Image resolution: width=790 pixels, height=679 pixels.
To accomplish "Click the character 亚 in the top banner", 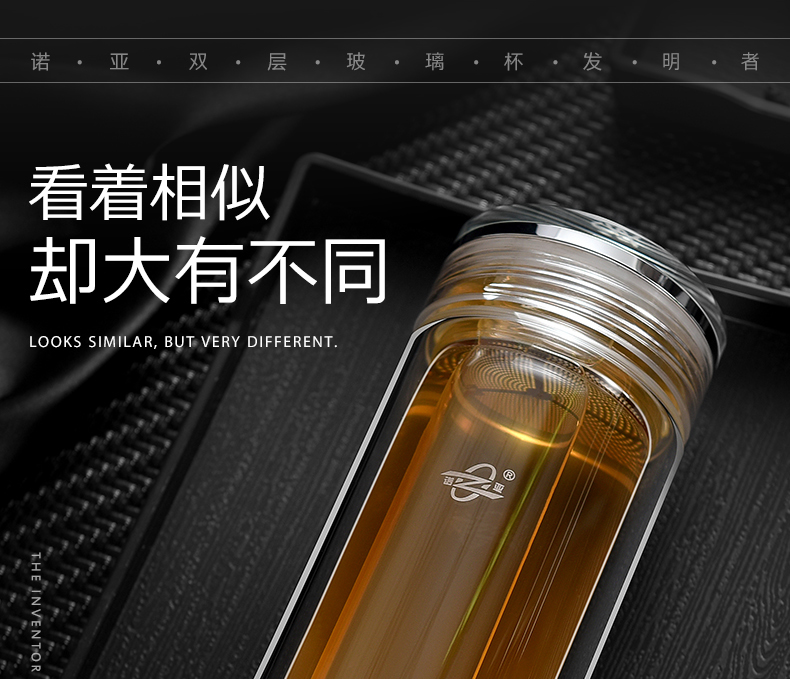I will click(x=119, y=62).
